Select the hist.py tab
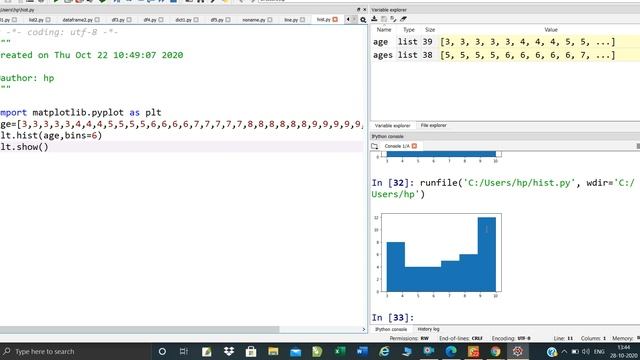Screen dimensions: 640x360 323,19
